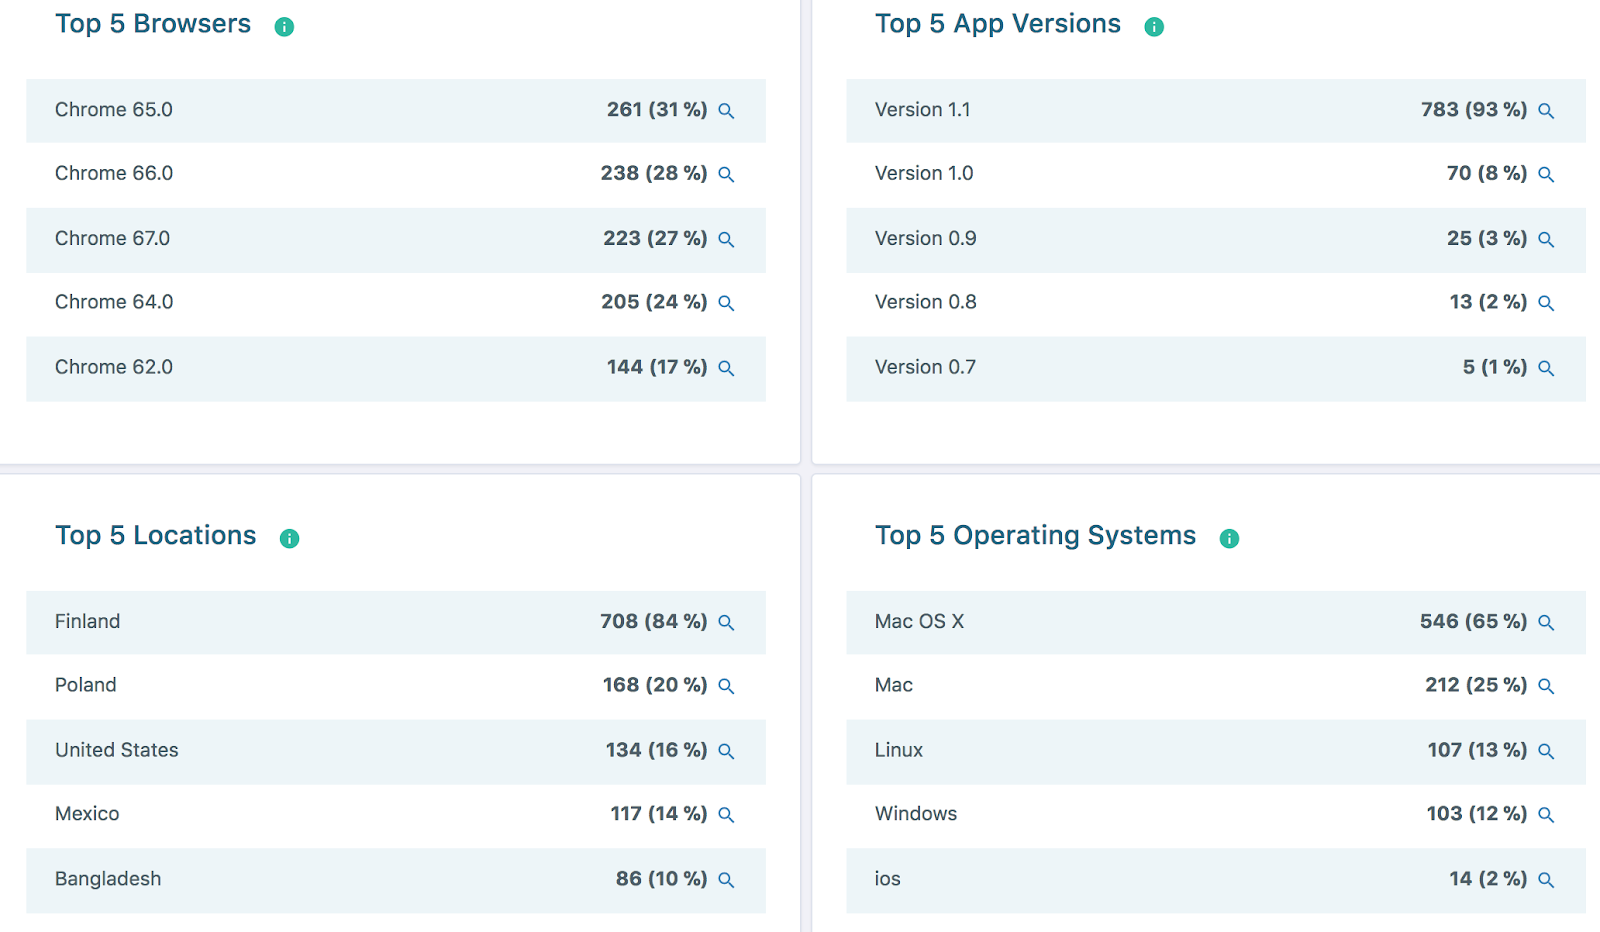The height and width of the screenshot is (932, 1600).
Task: Pick the Mac OS X label
Action: [920, 622]
